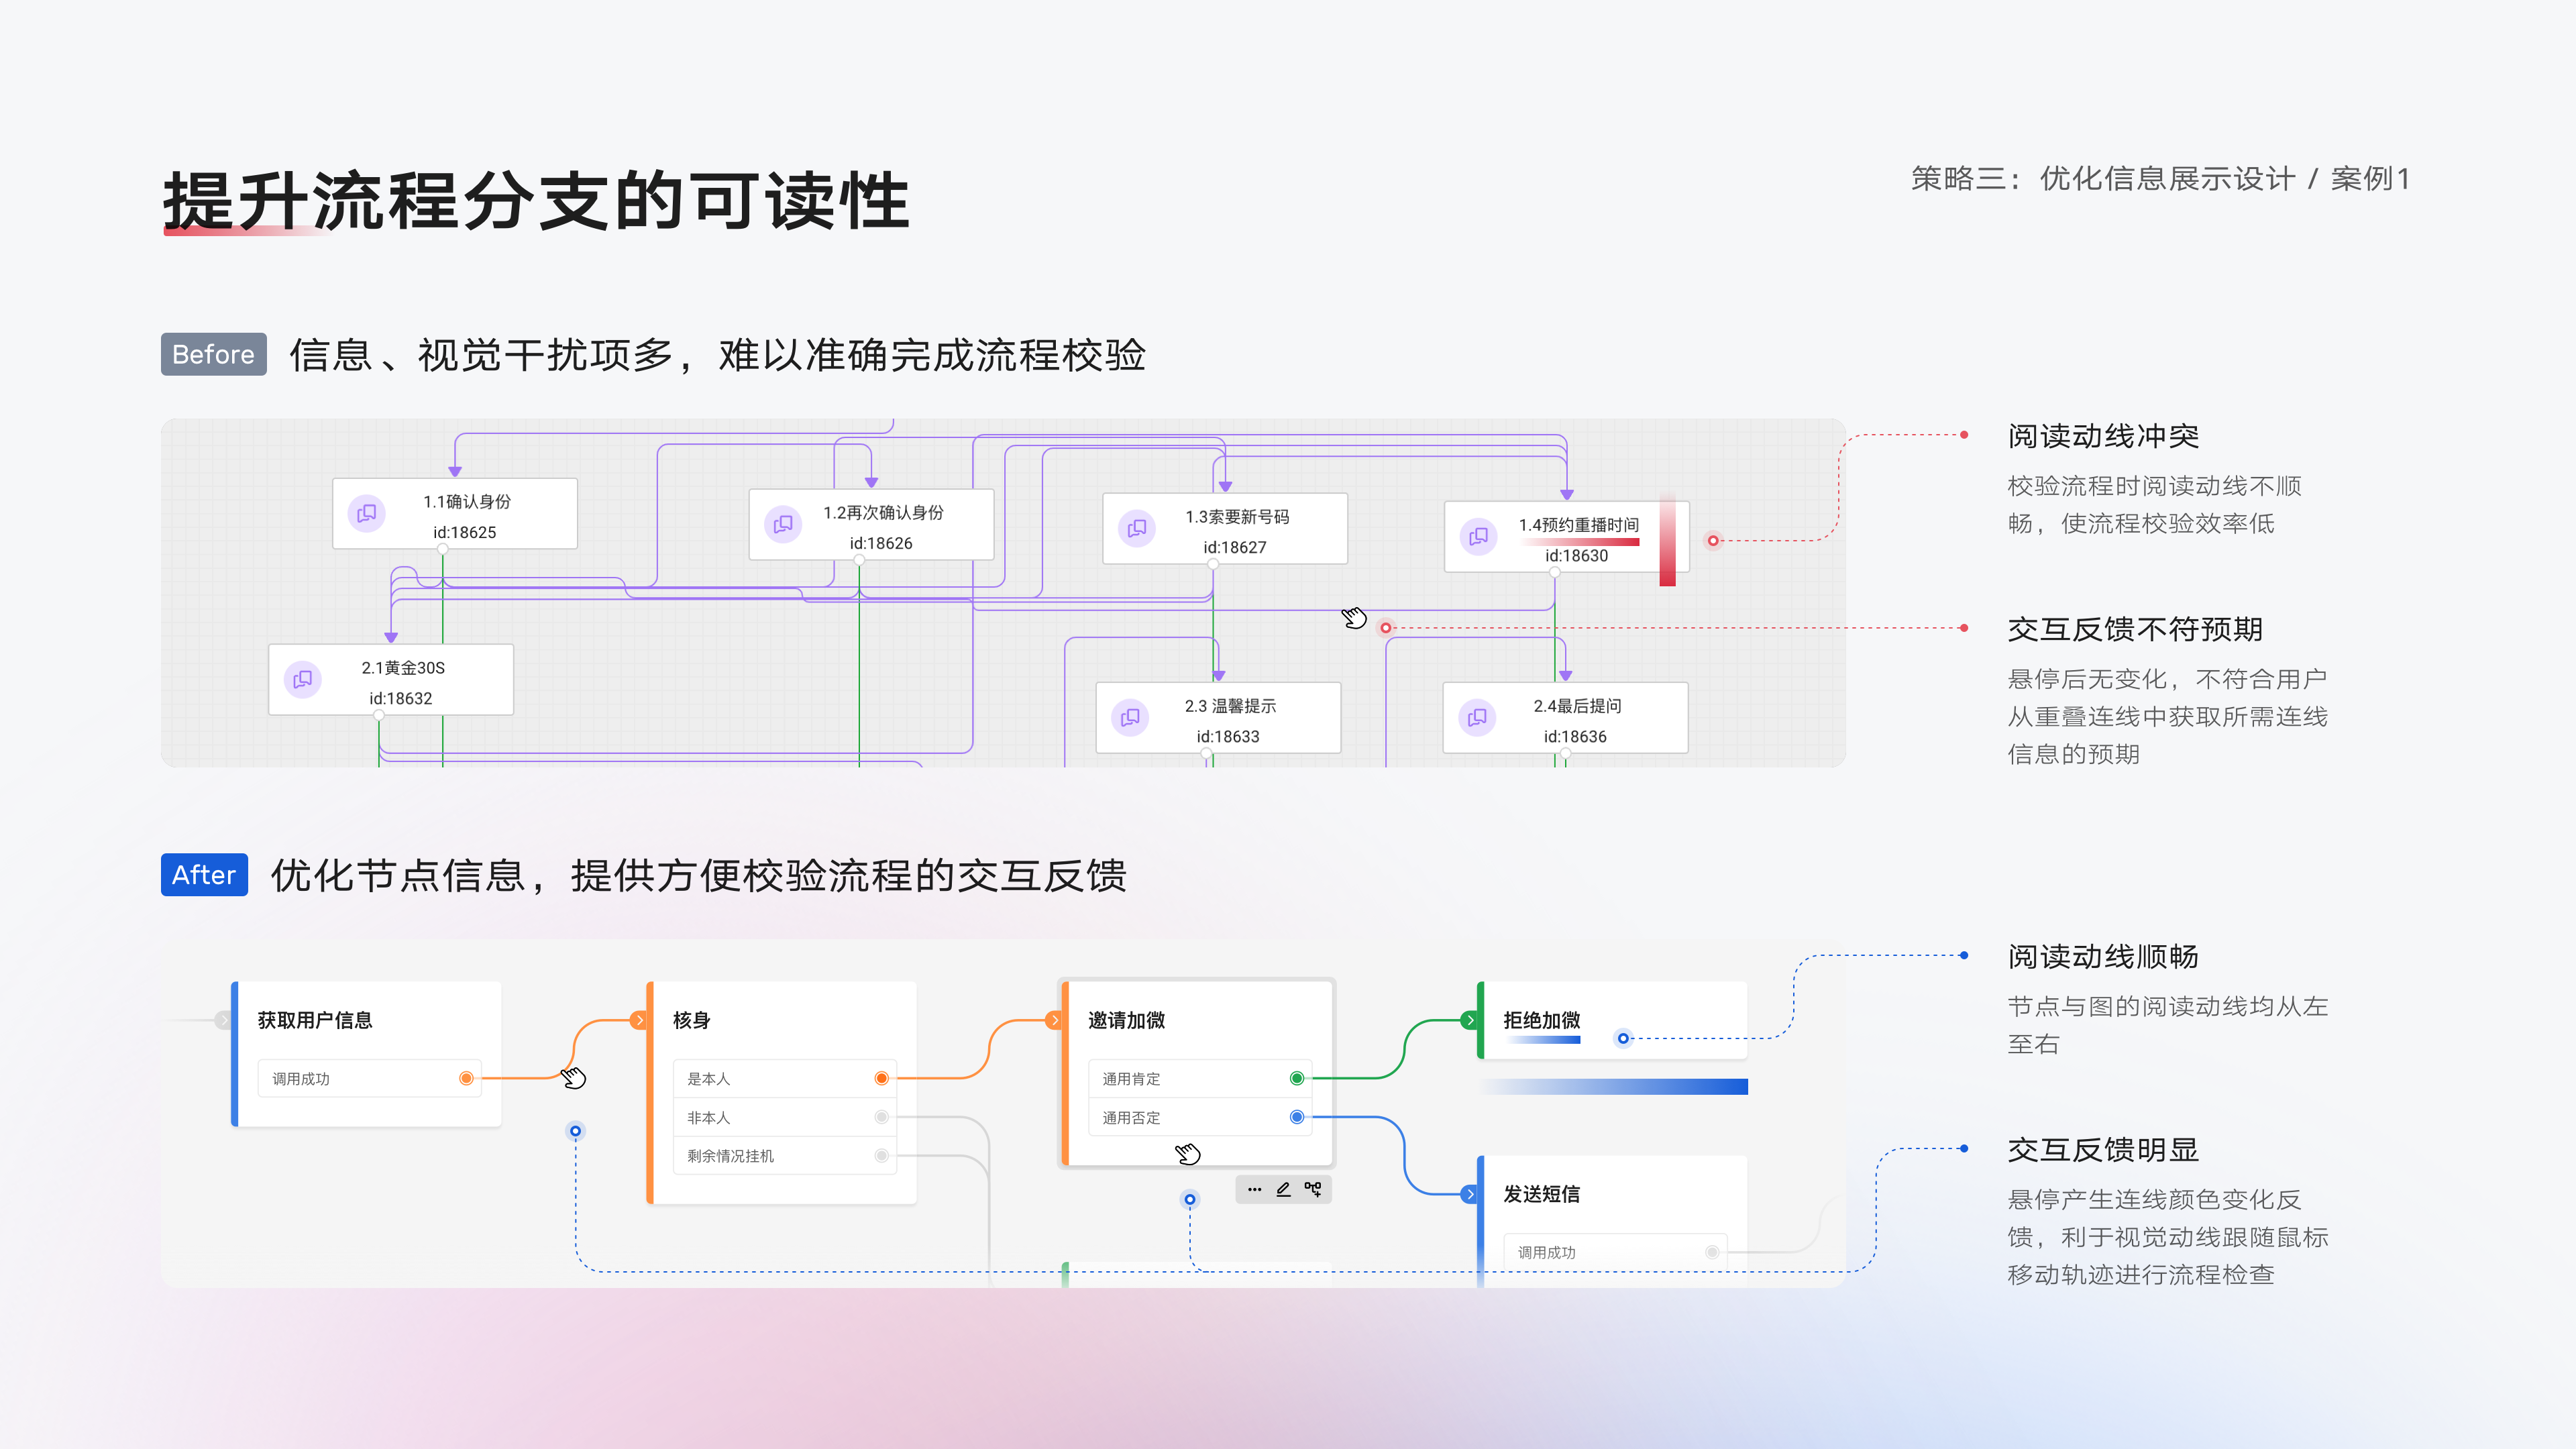Screen dimensions: 2576x1449
Task: Click the id:18636 text
Action: pos(1575,736)
